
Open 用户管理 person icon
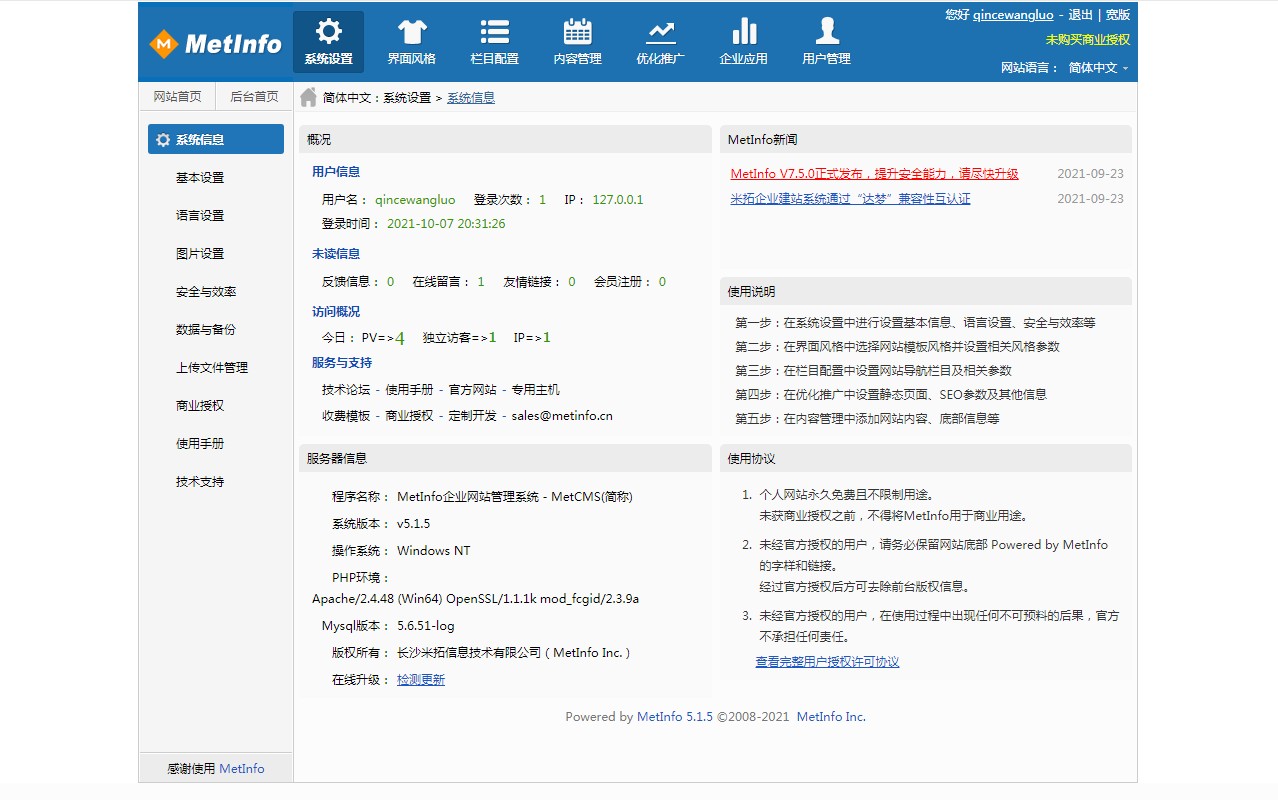coord(826,31)
